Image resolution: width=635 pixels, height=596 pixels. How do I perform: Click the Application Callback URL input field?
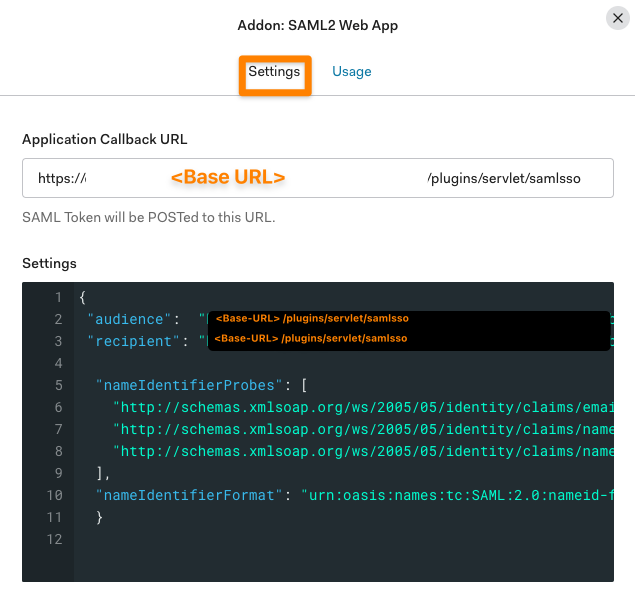coord(318,178)
